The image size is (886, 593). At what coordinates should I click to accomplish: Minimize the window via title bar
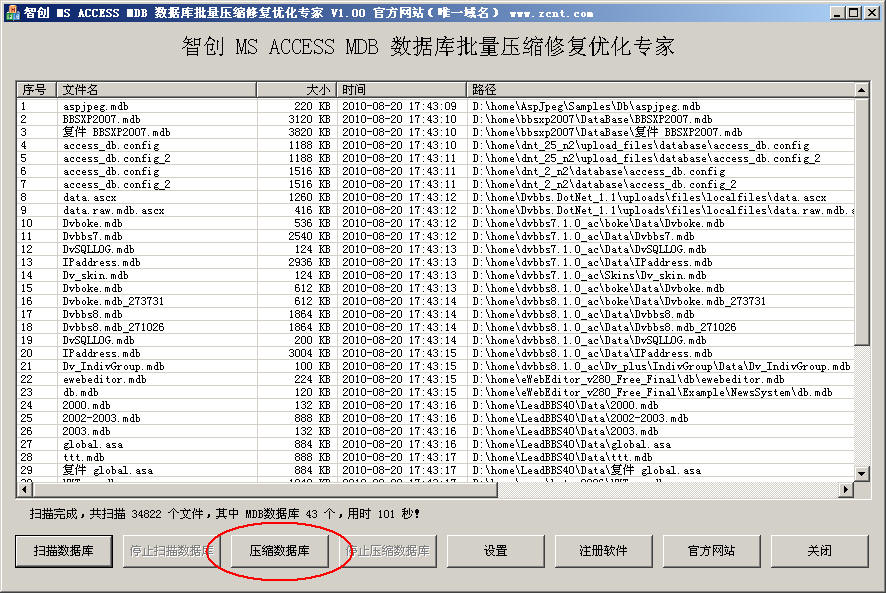pyautogui.click(x=839, y=12)
